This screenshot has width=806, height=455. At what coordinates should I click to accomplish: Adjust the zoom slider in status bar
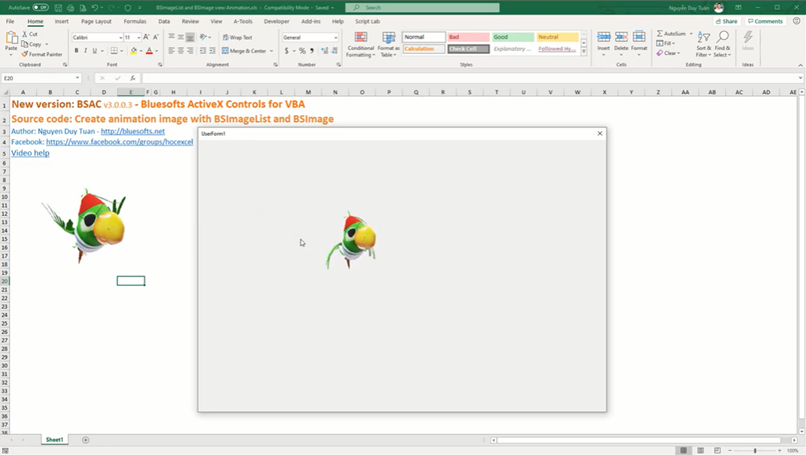coord(755,450)
